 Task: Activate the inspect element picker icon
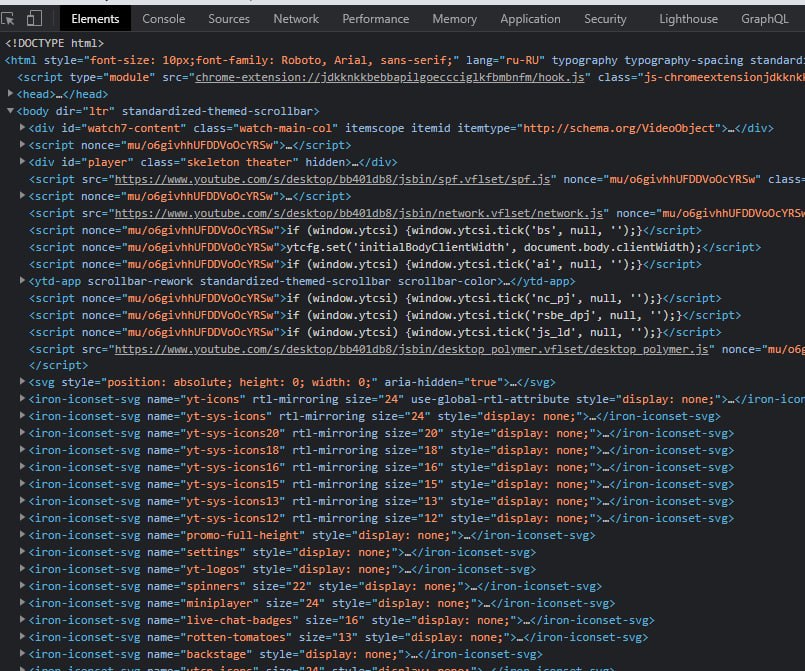pyautogui.click(x=8, y=19)
